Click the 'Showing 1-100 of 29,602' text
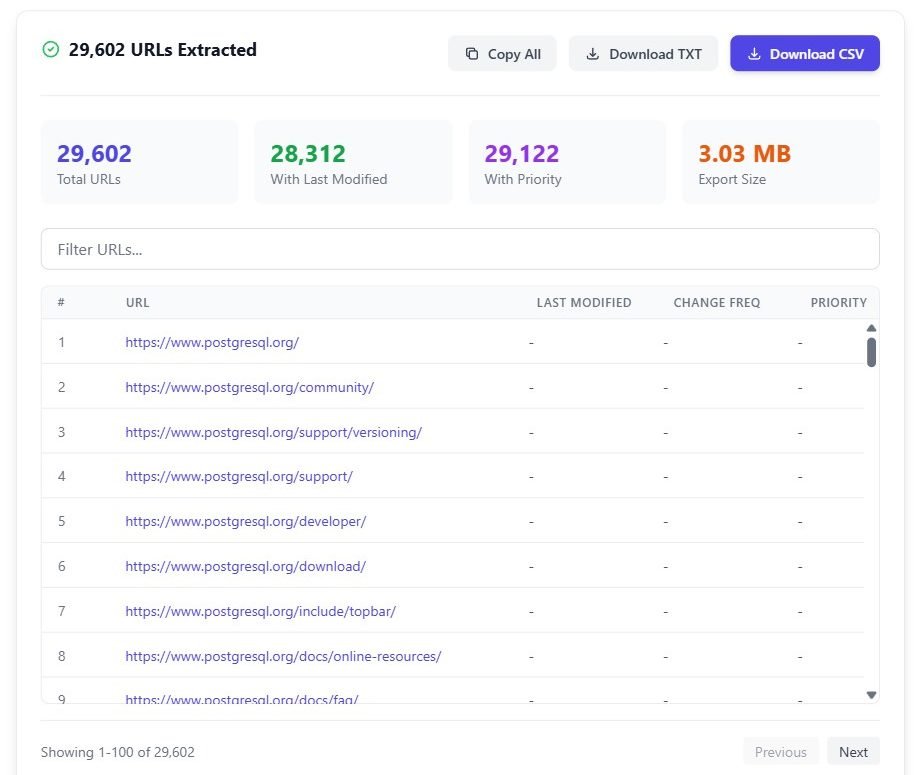 click(117, 752)
